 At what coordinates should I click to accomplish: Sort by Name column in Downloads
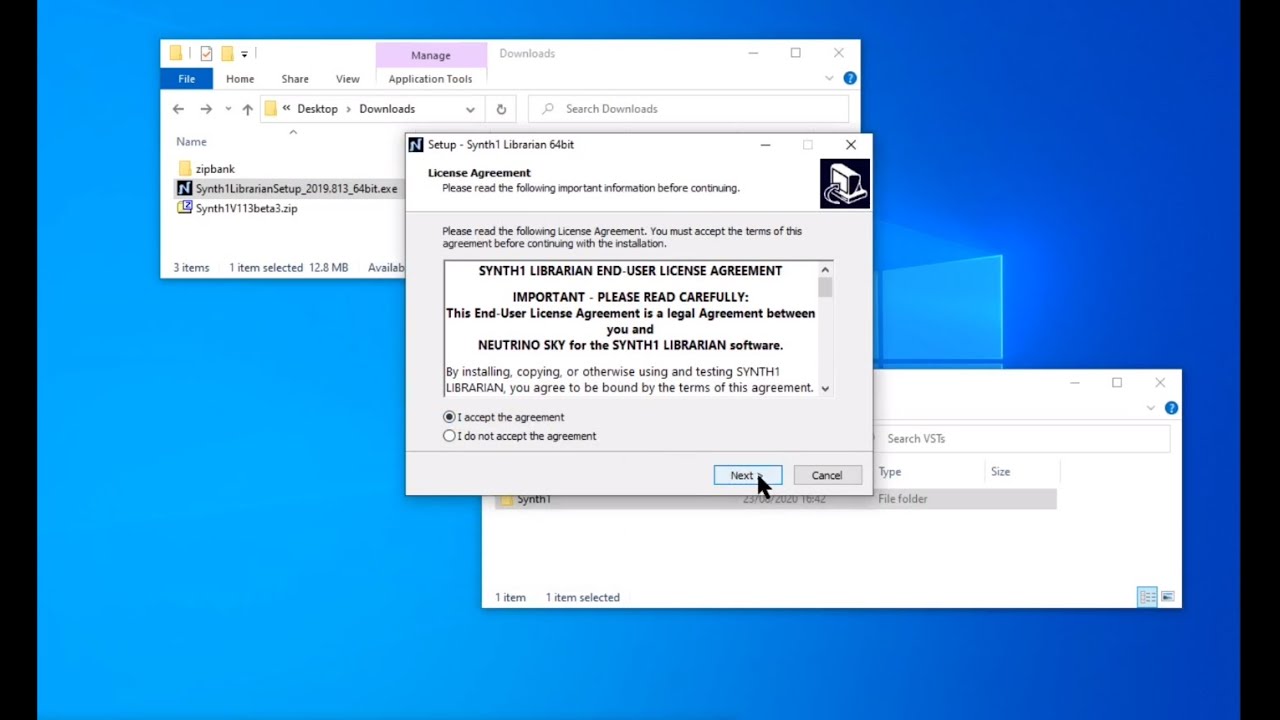(192, 142)
